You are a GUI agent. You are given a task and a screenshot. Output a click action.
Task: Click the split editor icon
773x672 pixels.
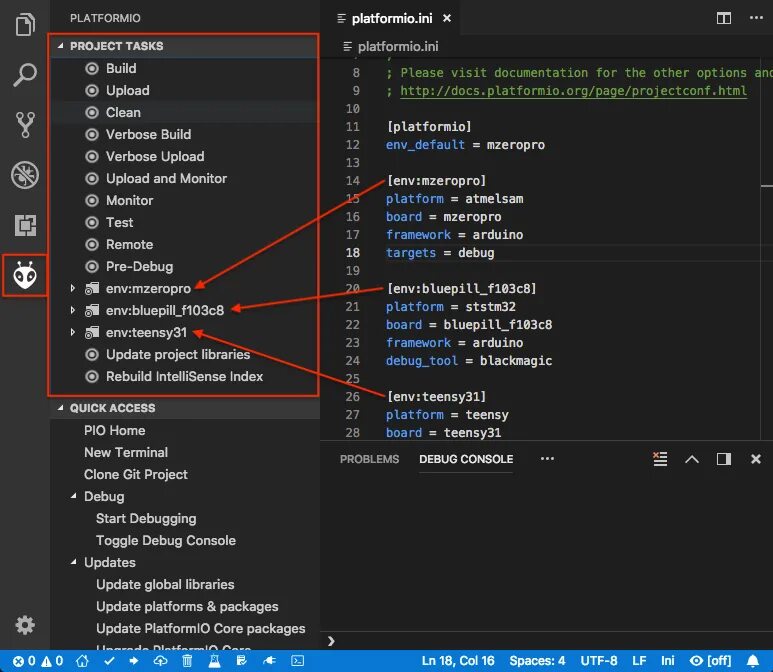[x=724, y=18]
